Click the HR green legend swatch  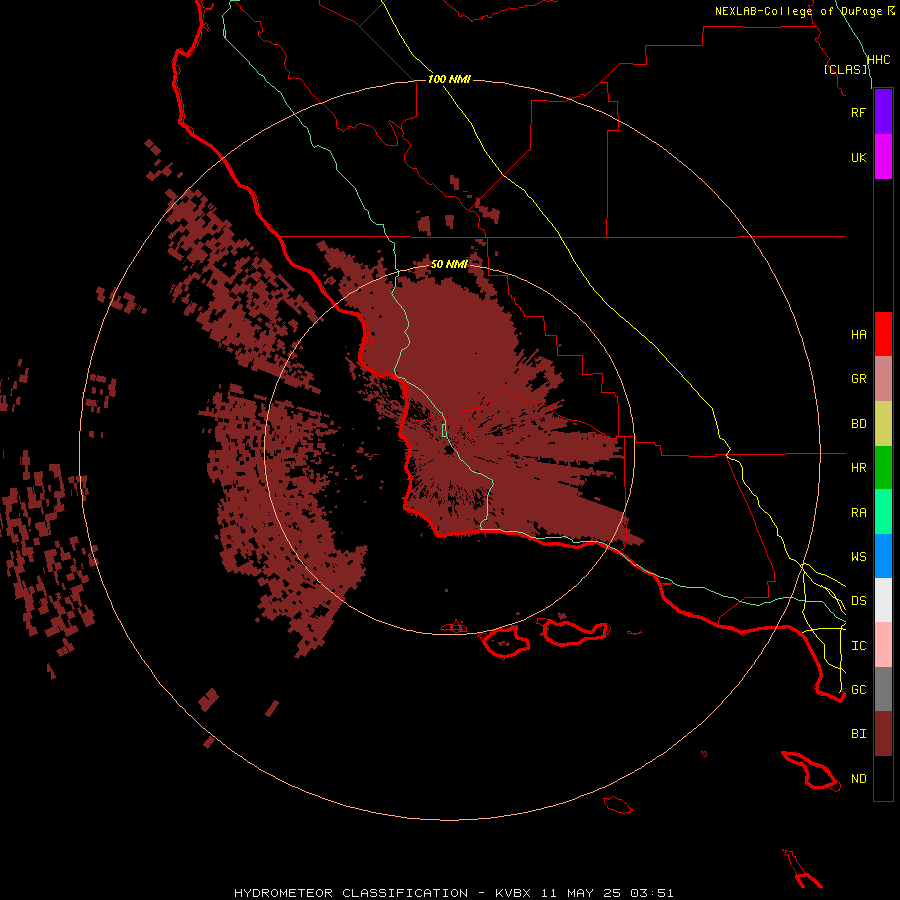883,468
